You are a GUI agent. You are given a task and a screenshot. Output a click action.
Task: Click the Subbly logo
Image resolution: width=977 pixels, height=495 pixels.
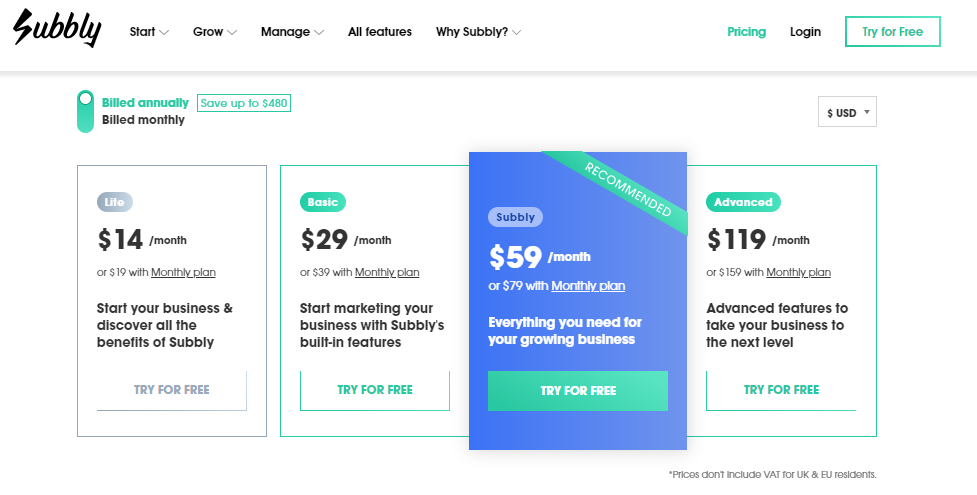point(57,28)
